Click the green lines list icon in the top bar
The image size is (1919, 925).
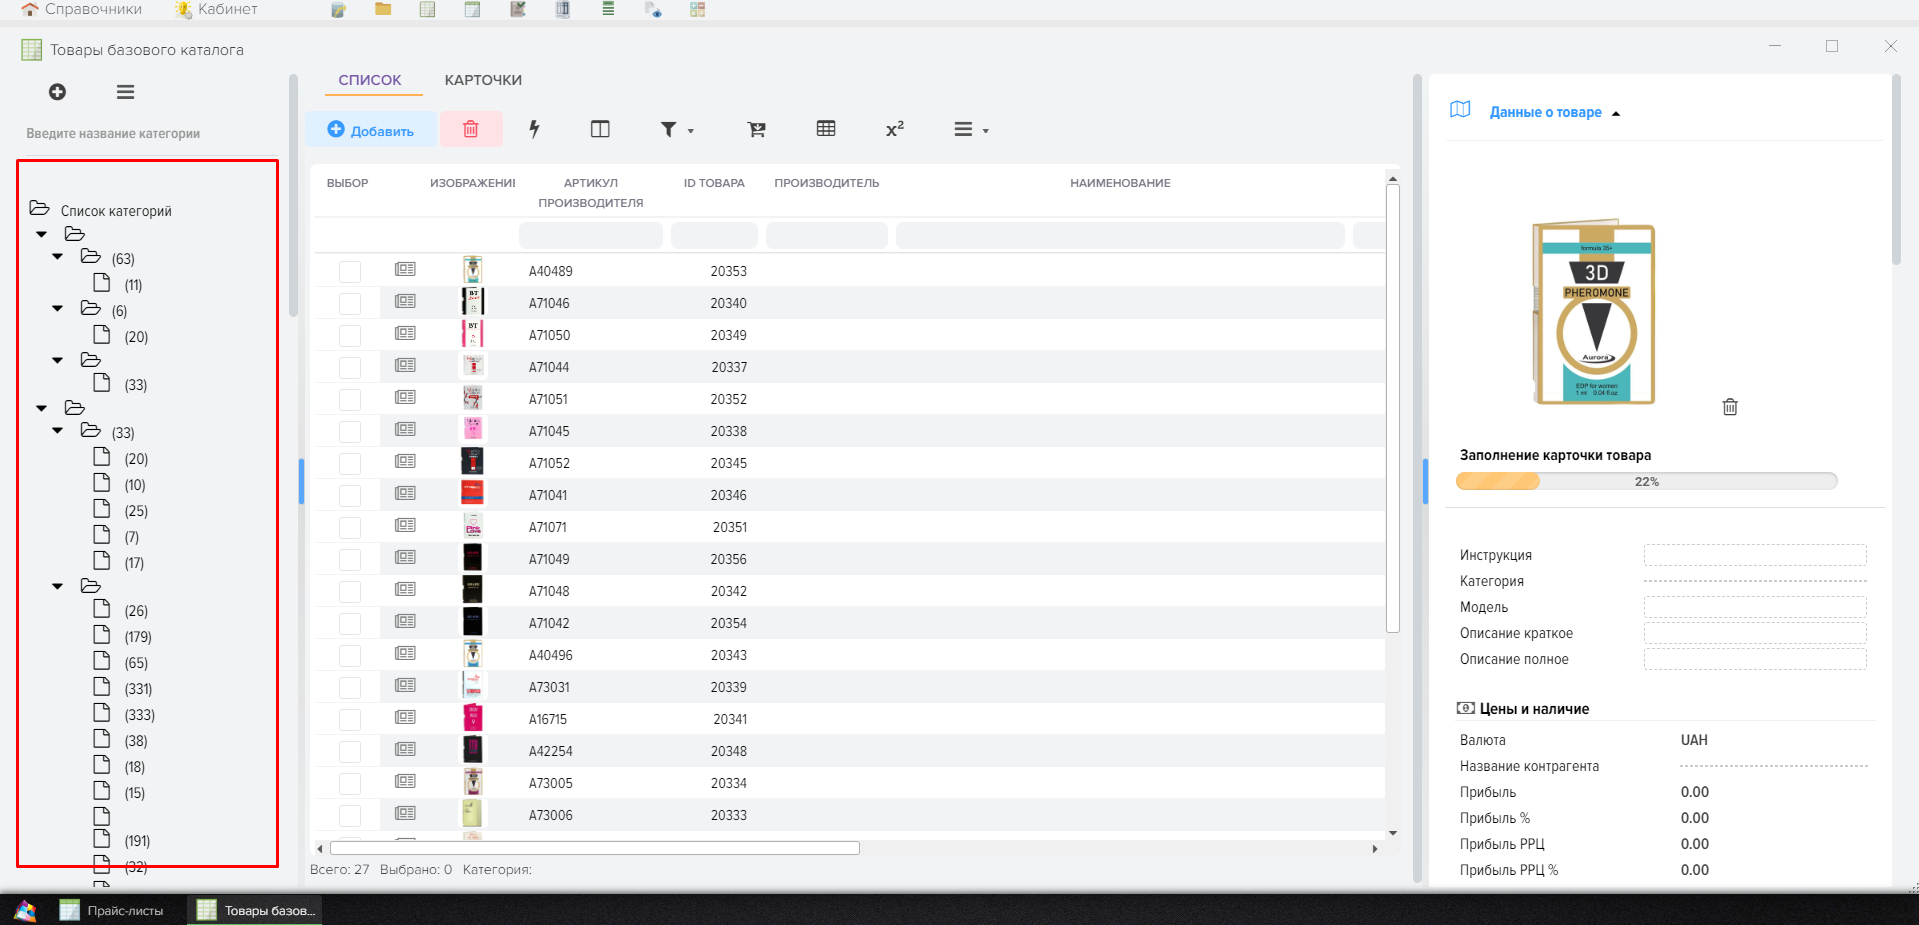pyautogui.click(x=608, y=9)
